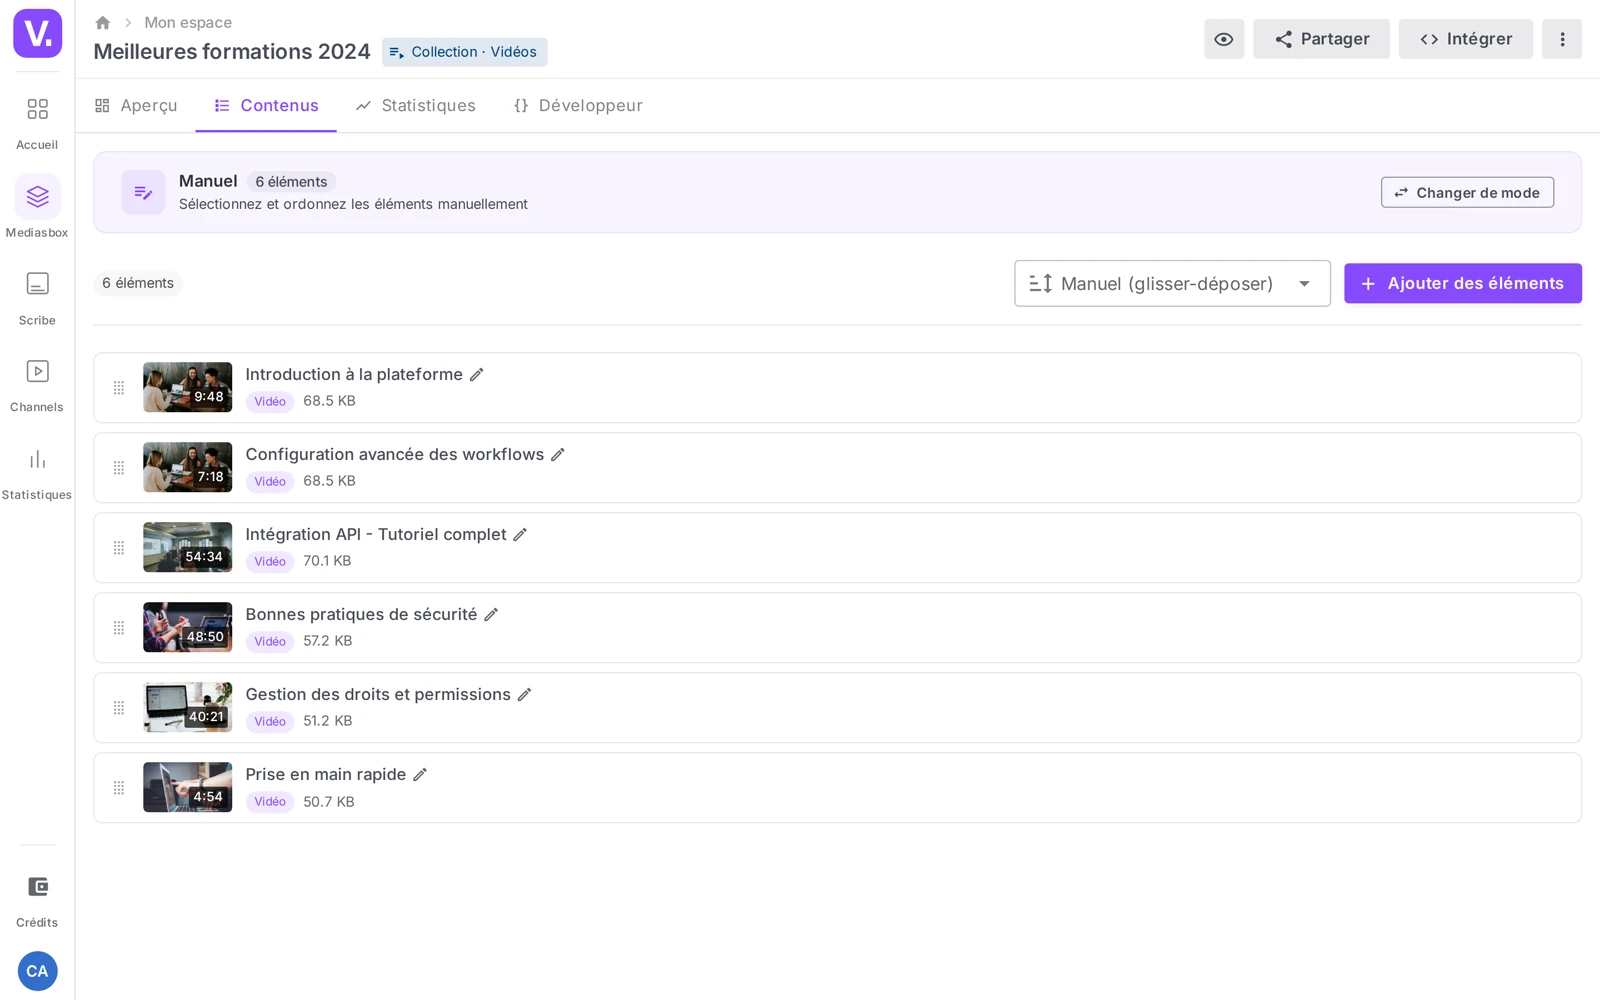The height and width of the screenshot is (1000, 1600).
Task: Click the 6 éléments count chip above list
Action: click(138, 283)
